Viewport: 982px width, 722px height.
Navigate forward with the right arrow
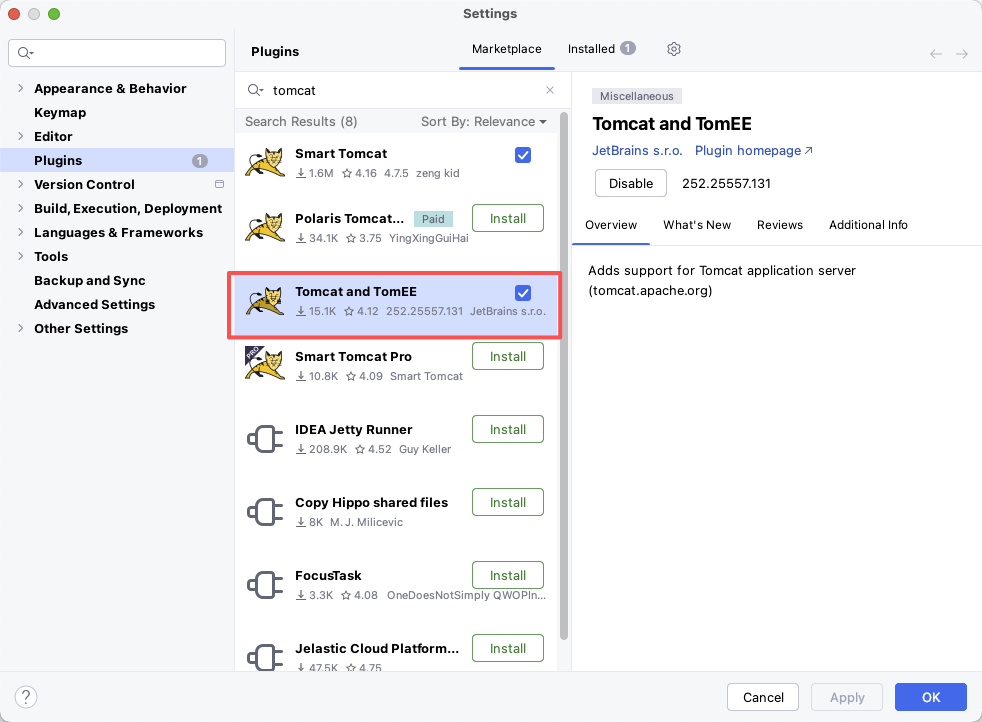962,54
